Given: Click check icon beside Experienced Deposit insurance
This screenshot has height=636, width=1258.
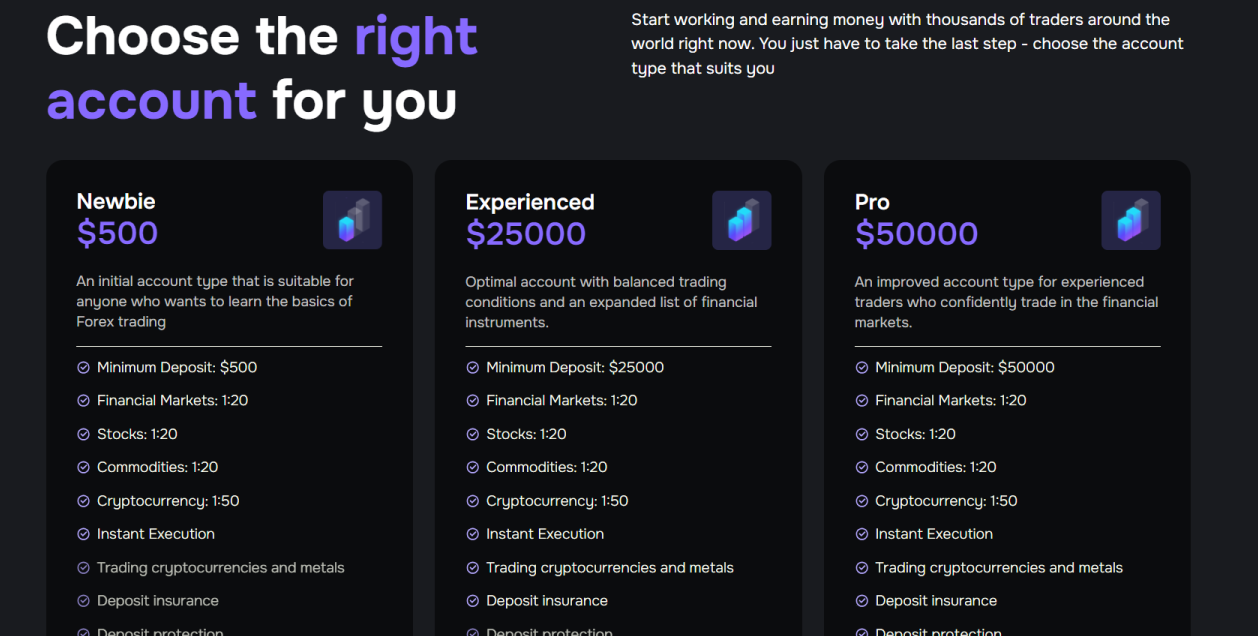Looking at the screenshot, I should 473,601.
